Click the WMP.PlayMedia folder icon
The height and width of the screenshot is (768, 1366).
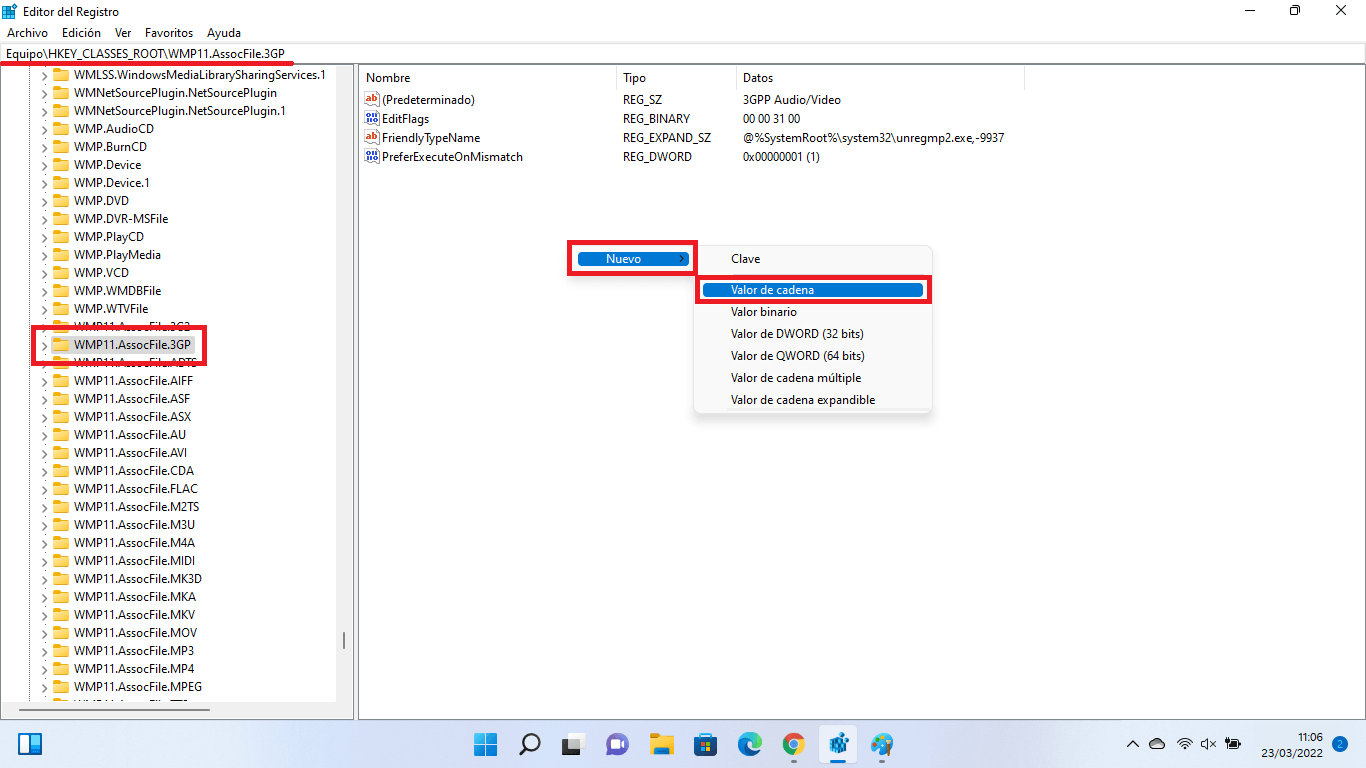pos(61,255)
